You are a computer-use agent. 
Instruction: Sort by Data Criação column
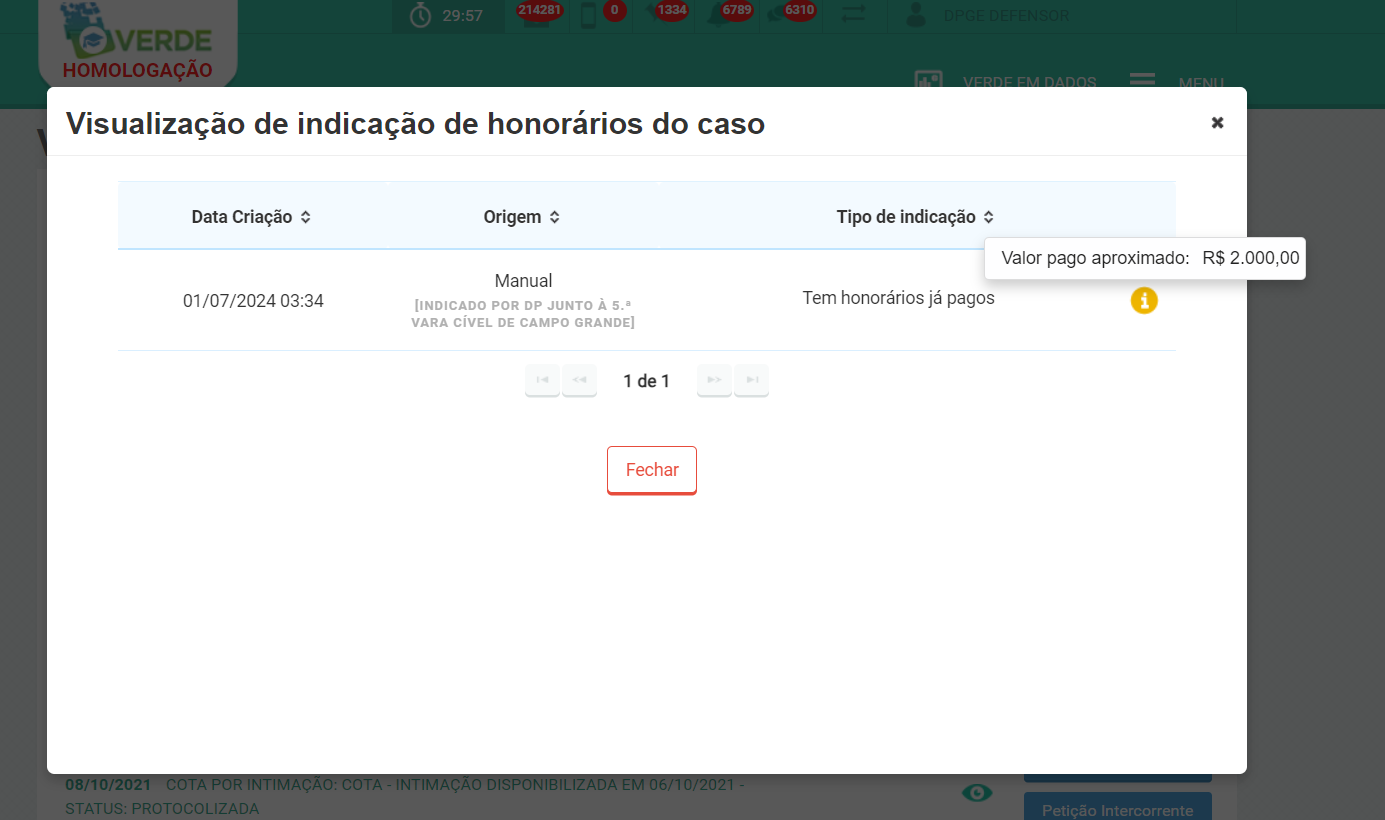[251, 217]
